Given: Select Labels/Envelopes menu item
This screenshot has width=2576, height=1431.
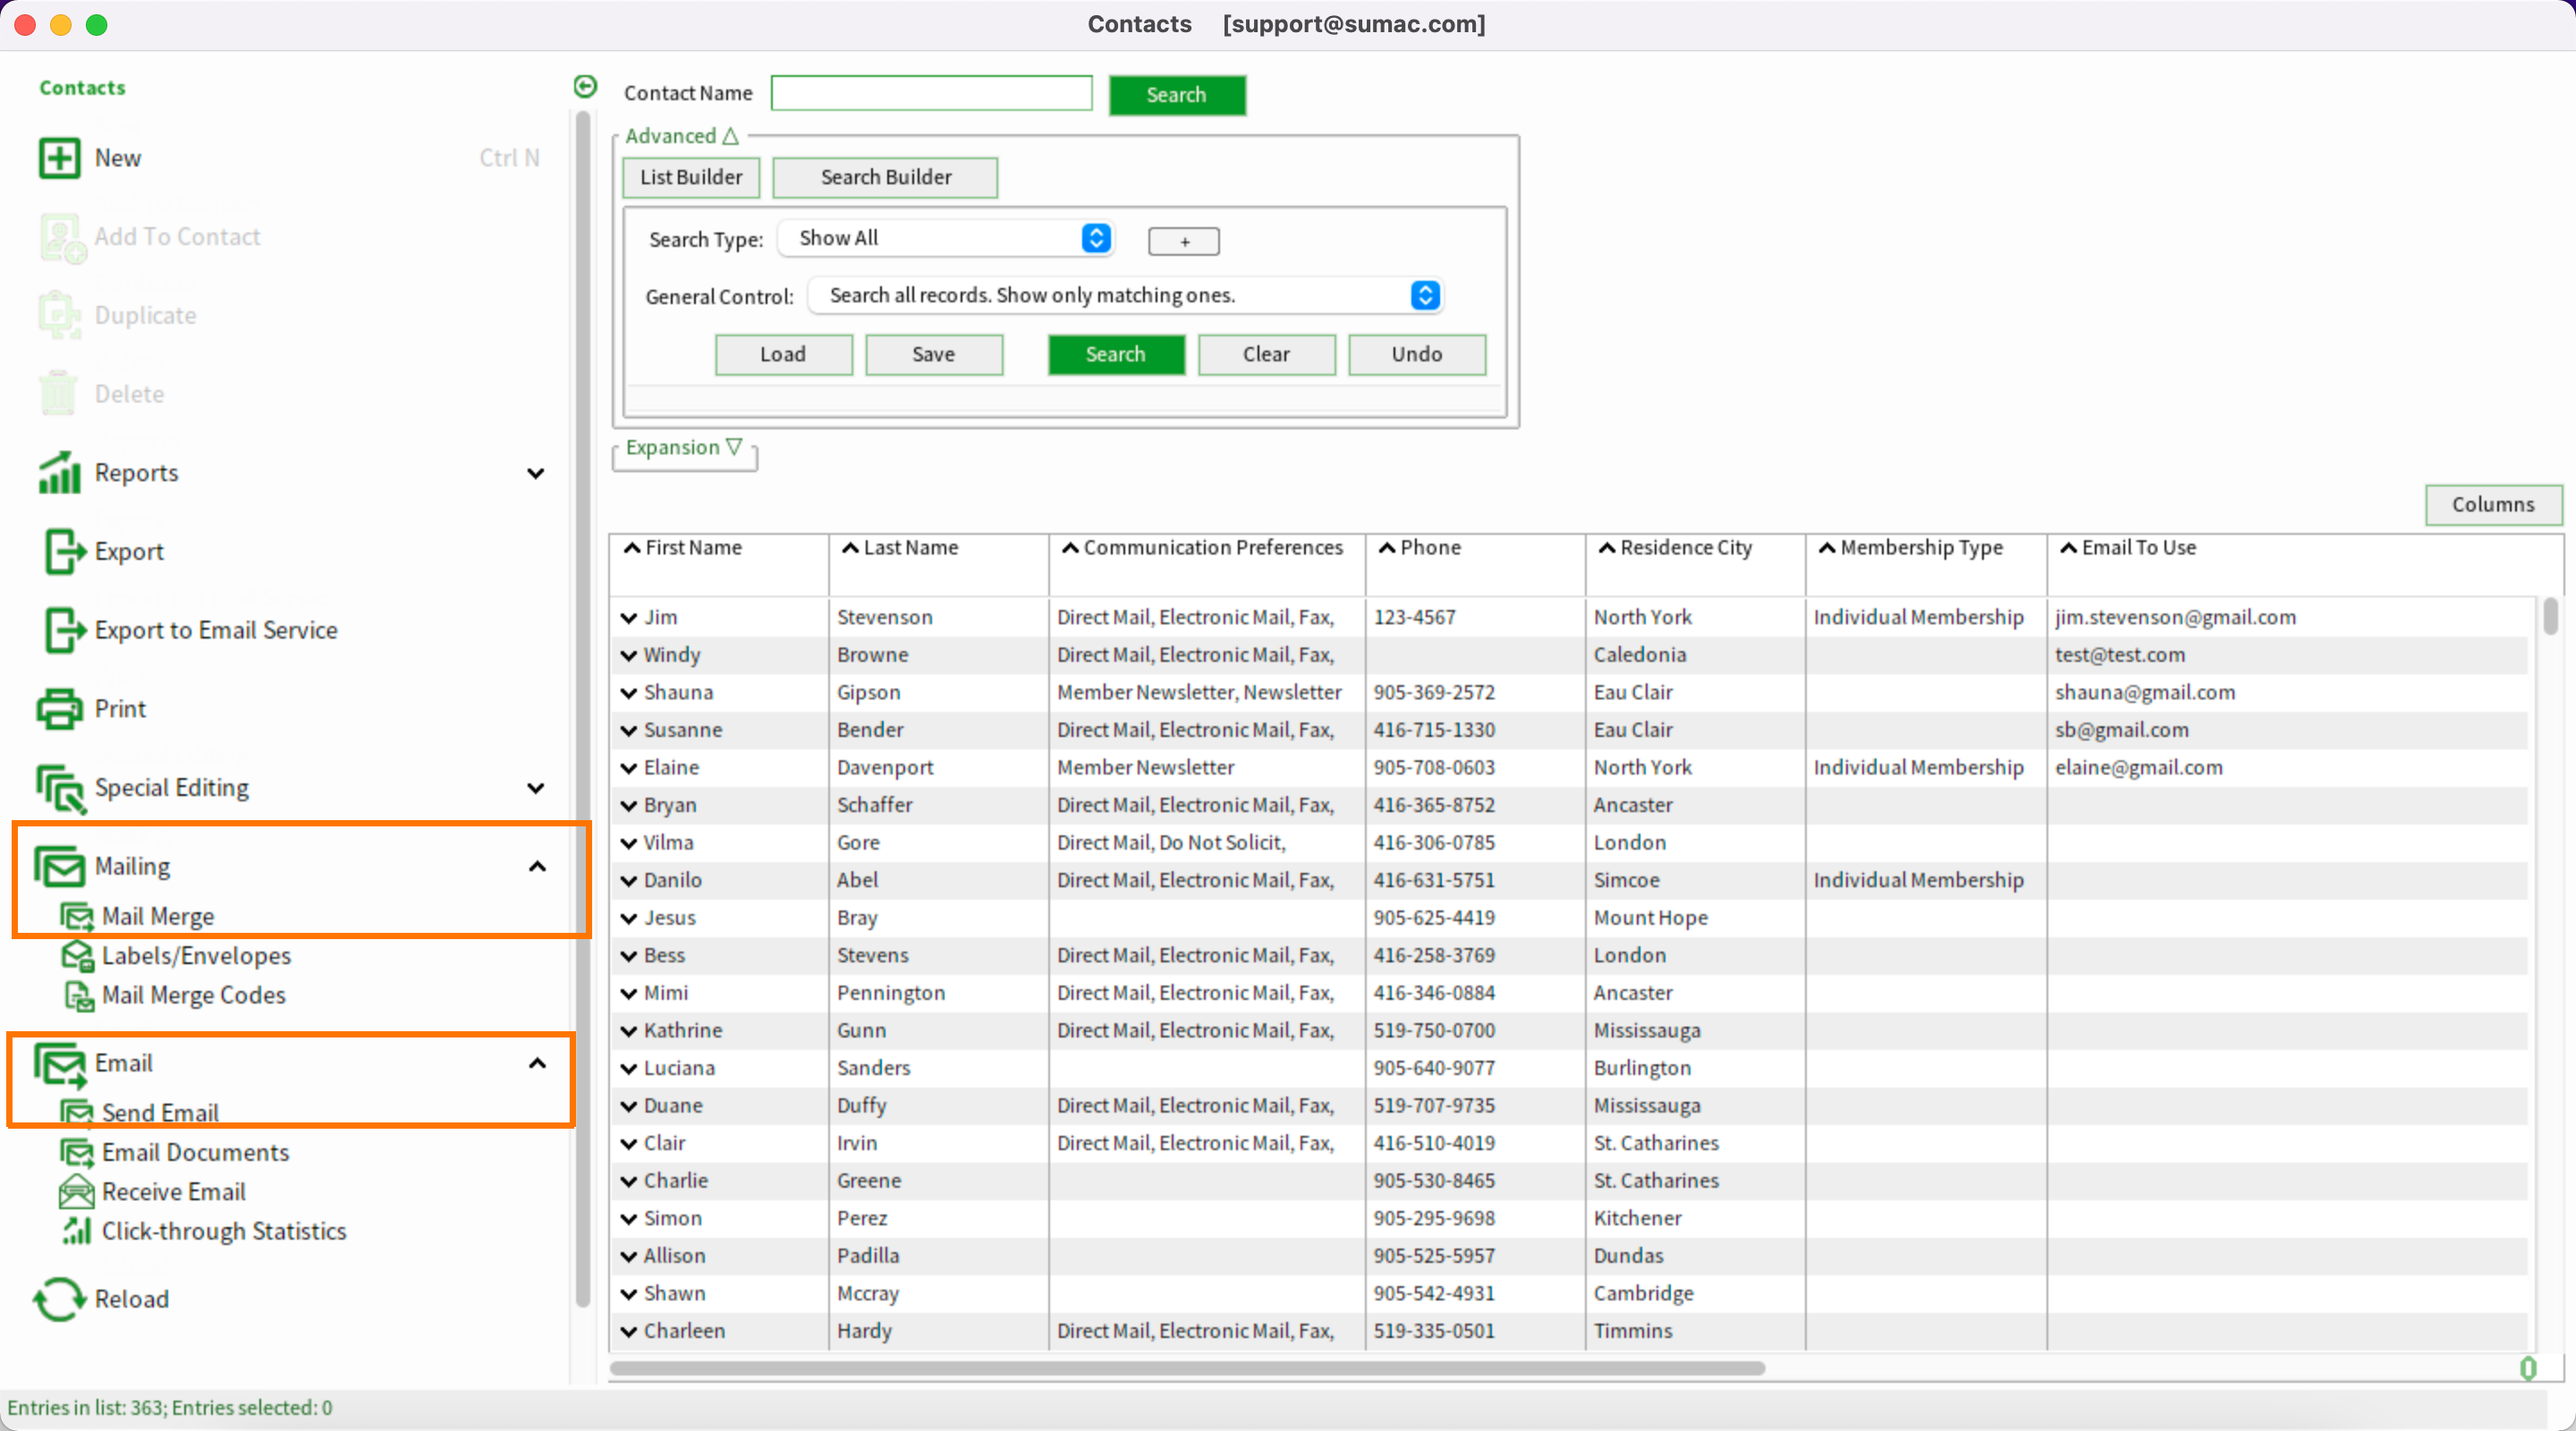Looking at the screenshot, I should [196, 955].
